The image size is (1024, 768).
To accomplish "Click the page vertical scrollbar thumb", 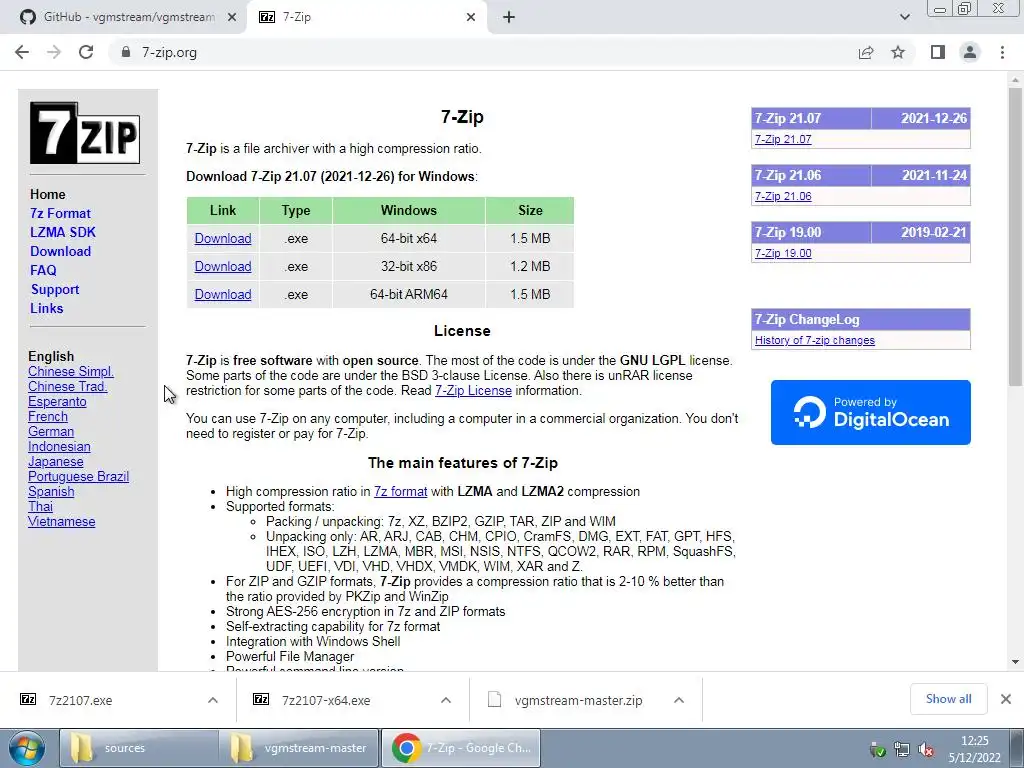I will [x=1015, y=236].
